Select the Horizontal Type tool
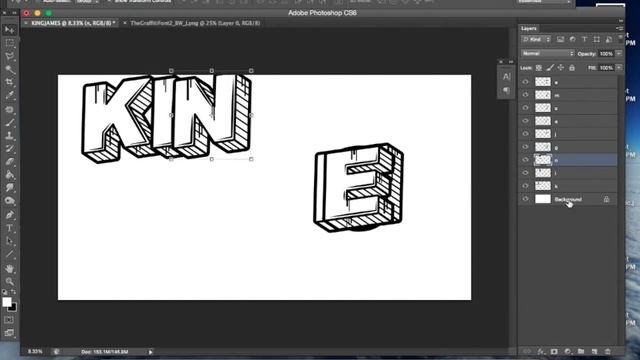Image resolution: width=640 pixels, height=360 pixels. click(x=9, y=228)
